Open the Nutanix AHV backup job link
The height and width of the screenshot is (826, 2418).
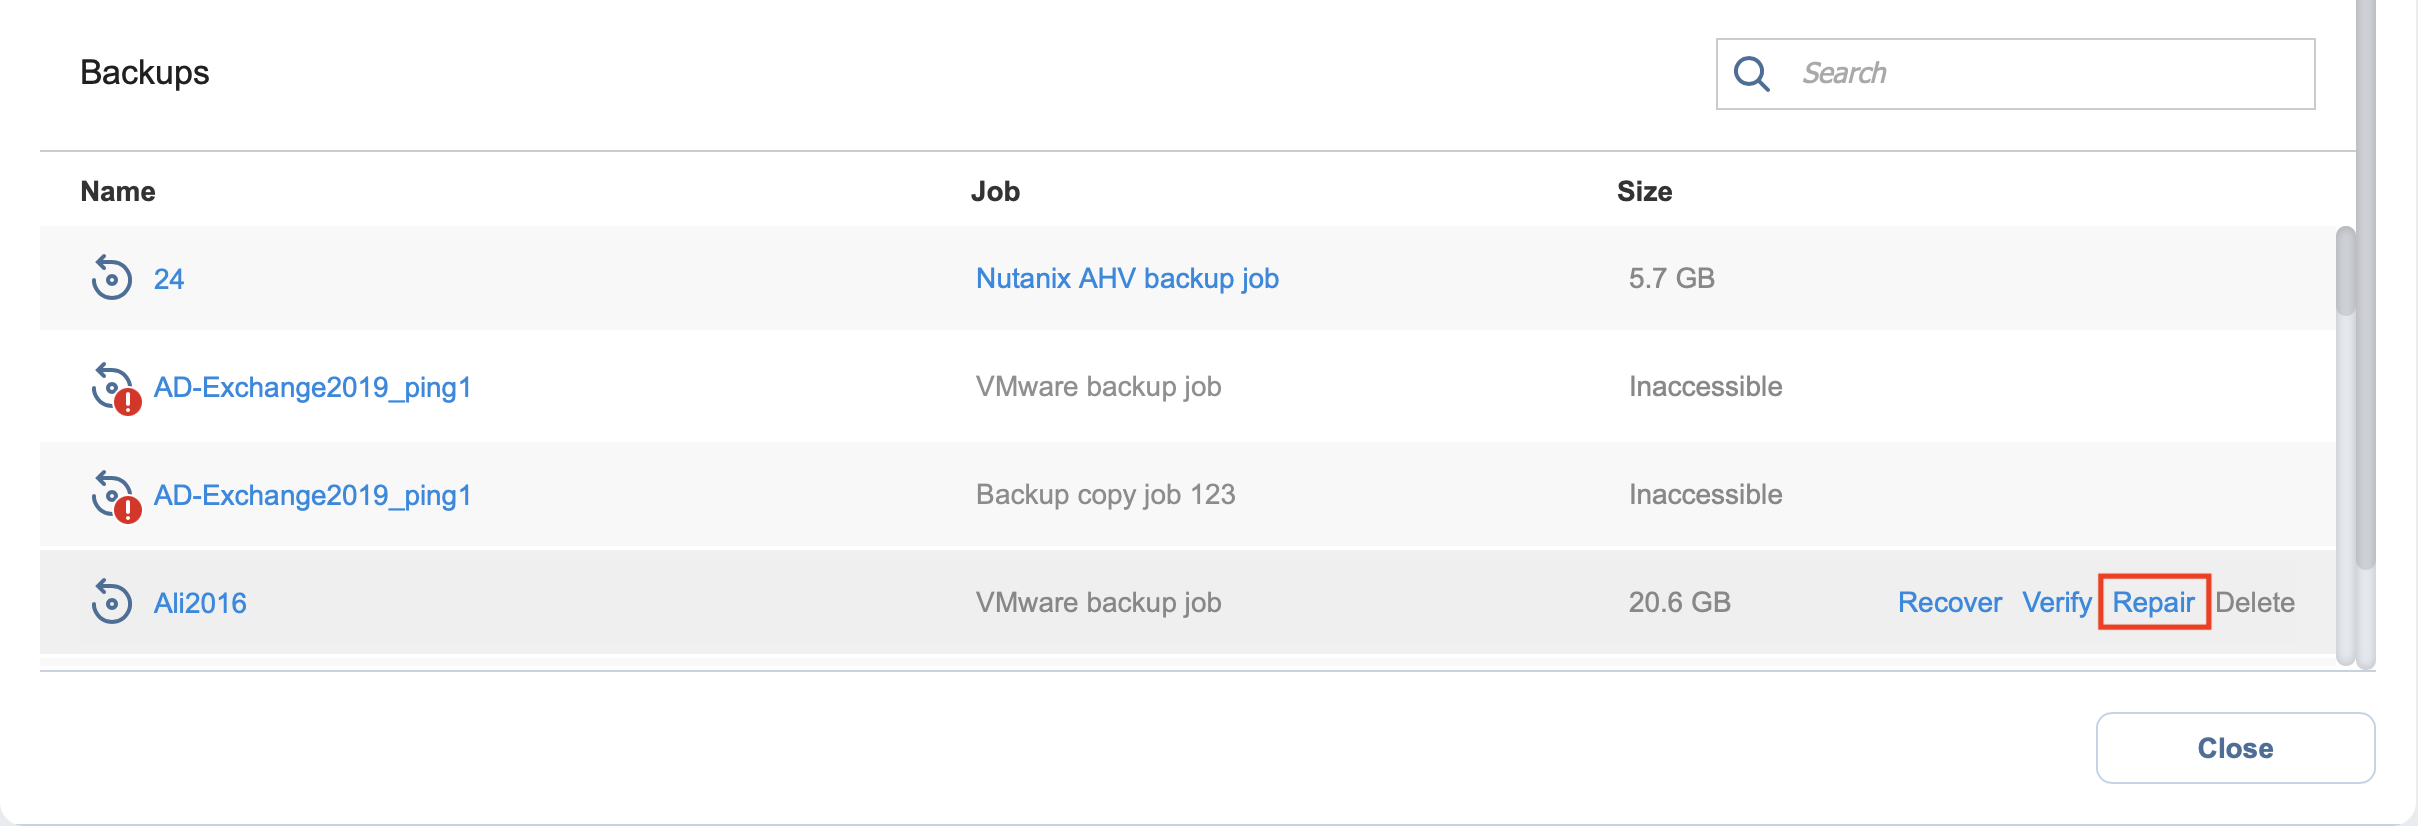click(x=1127, y=278)
